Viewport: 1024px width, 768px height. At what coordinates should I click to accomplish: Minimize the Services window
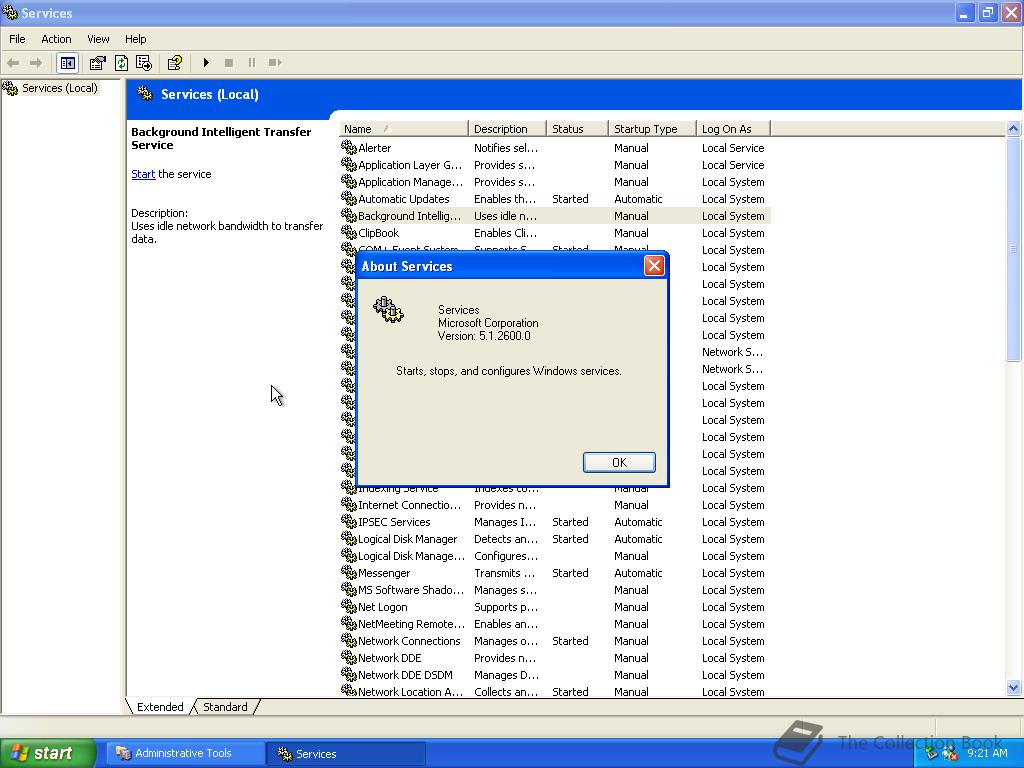pos(964,13)
